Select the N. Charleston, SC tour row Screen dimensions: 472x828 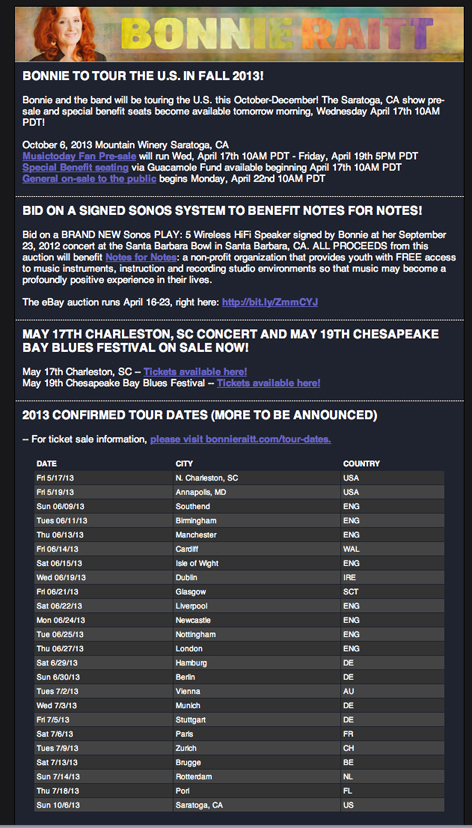click(x=239, y=478)
